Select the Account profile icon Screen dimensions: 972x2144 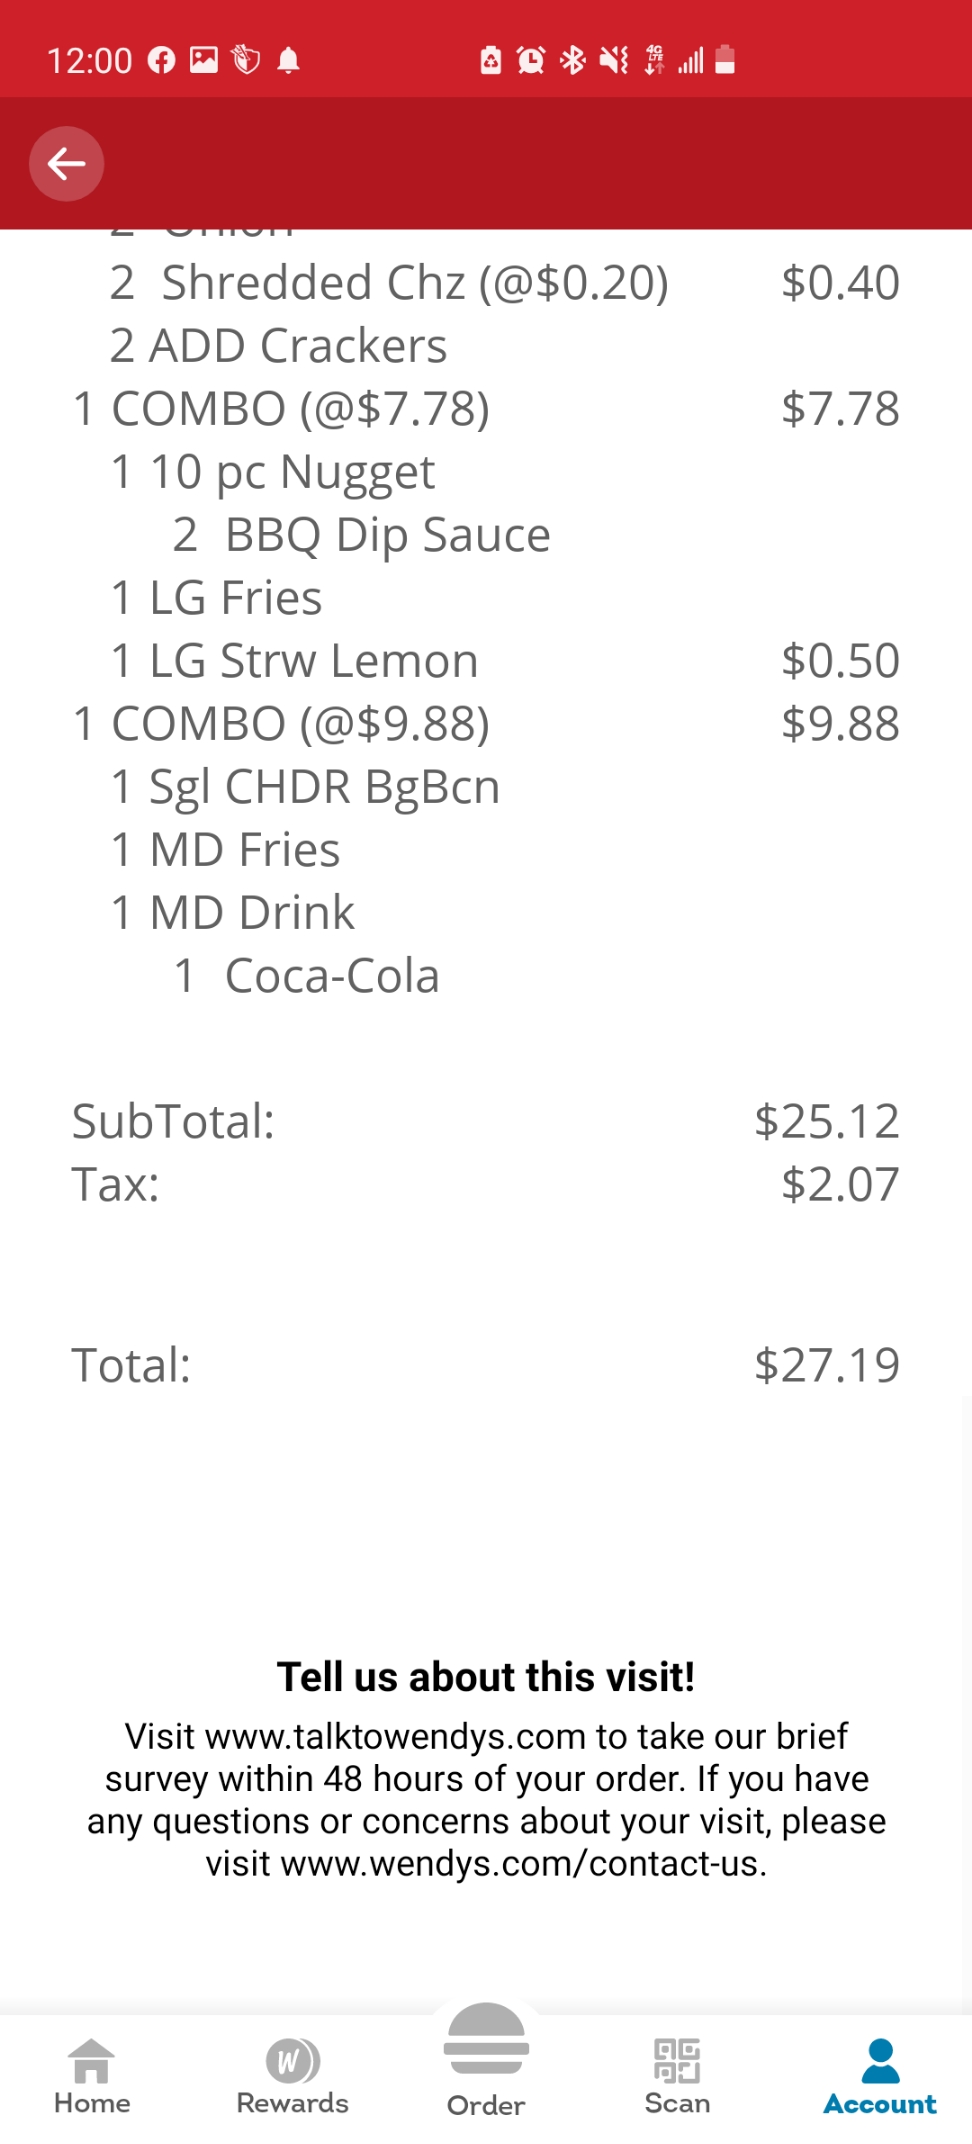pos(880,2075)
